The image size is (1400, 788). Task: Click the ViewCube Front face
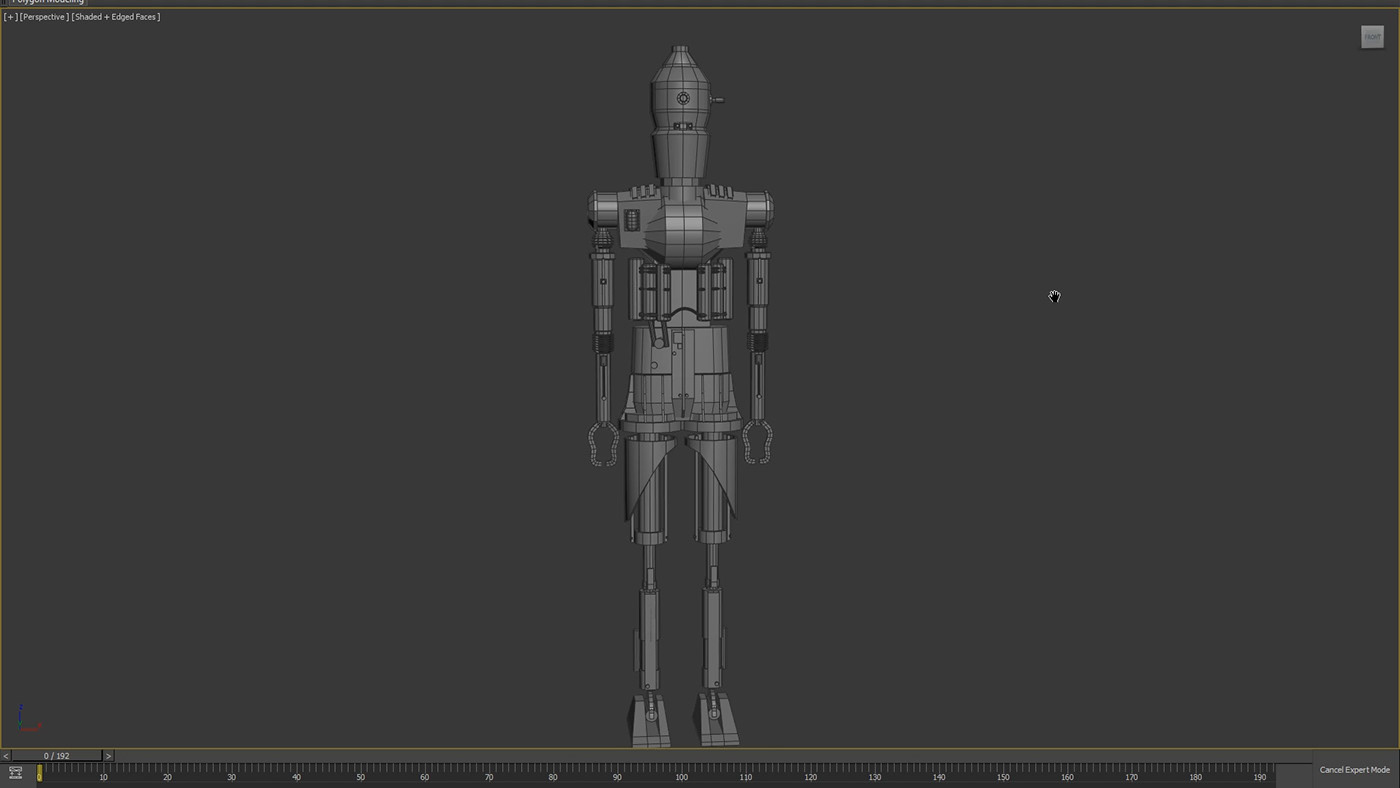pos(1372,37)
